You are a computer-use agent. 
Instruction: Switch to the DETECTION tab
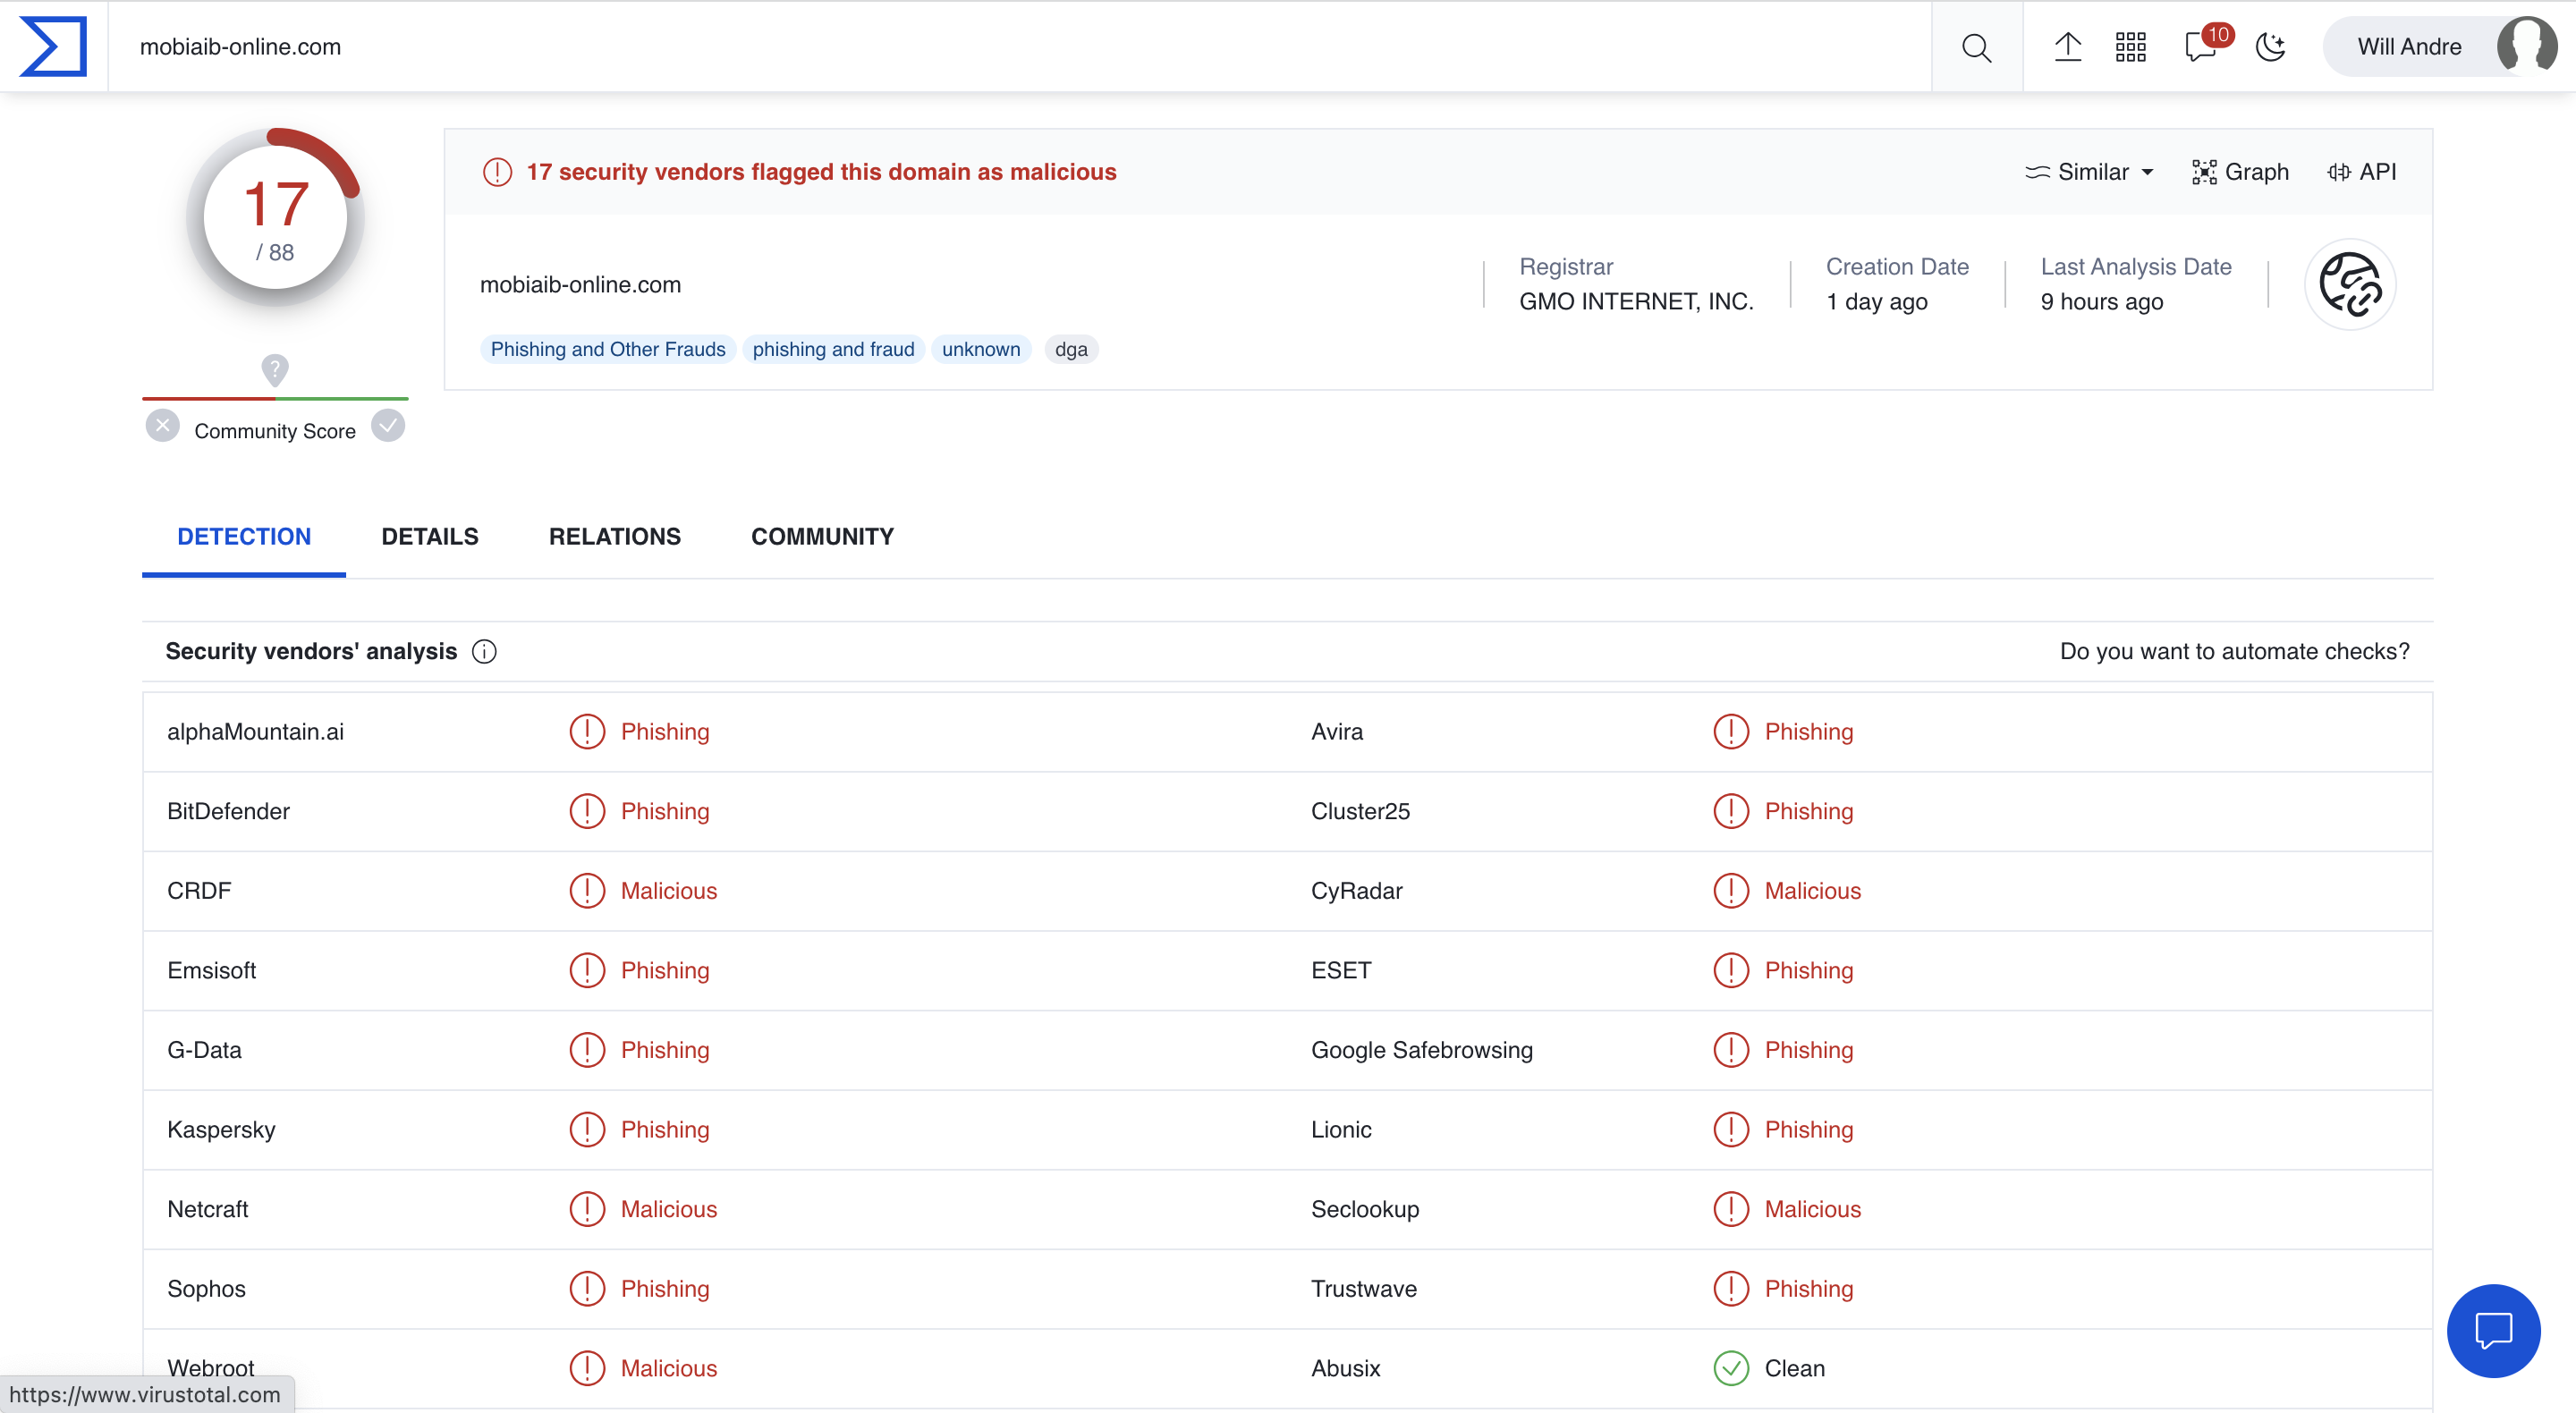tap(244, 537)
